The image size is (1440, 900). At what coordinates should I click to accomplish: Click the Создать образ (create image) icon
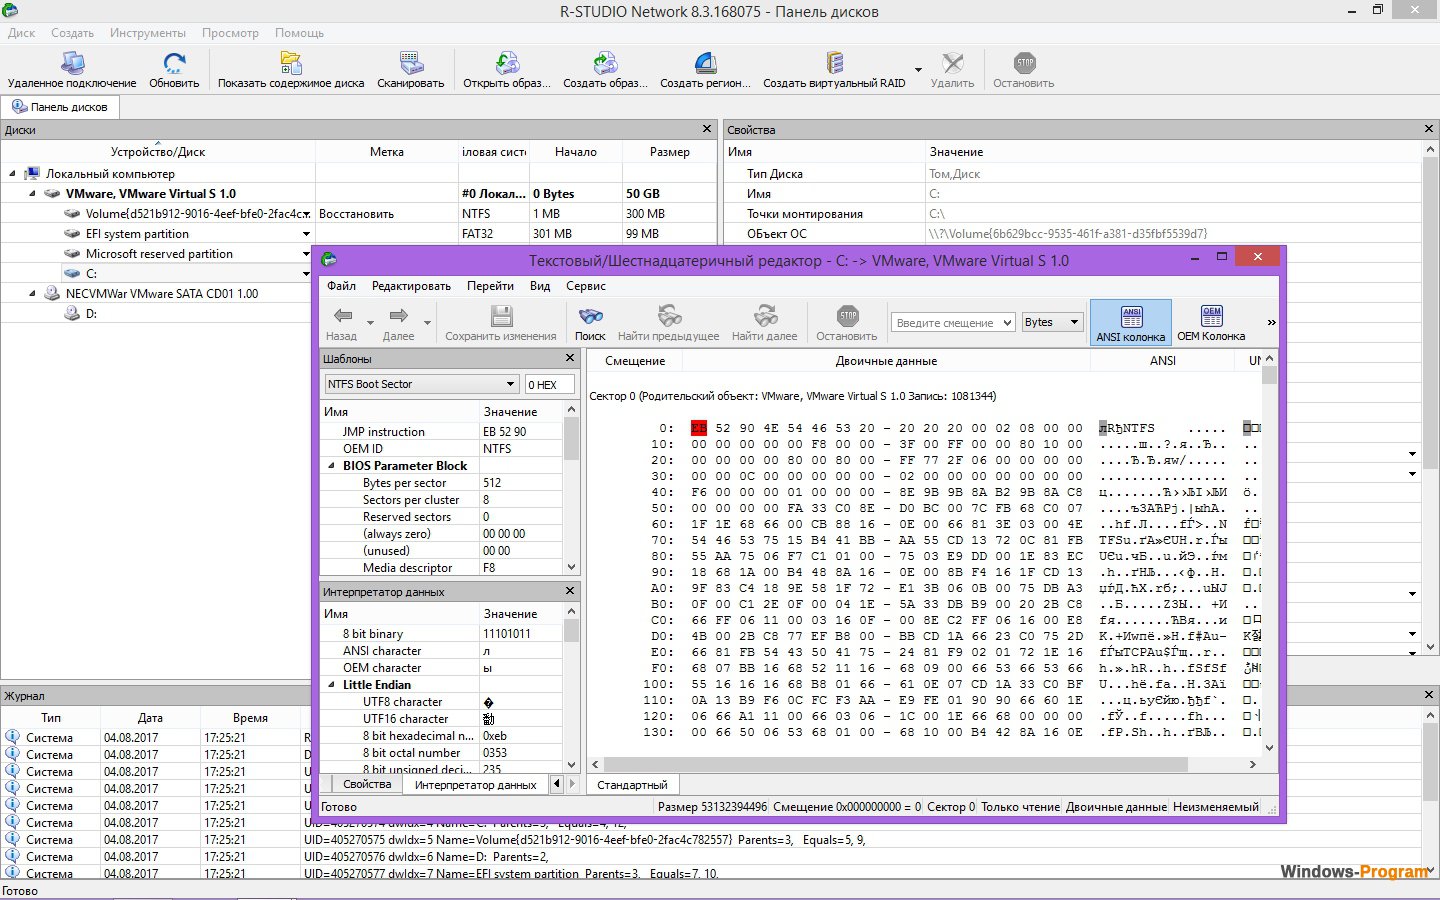click(605, 70)
